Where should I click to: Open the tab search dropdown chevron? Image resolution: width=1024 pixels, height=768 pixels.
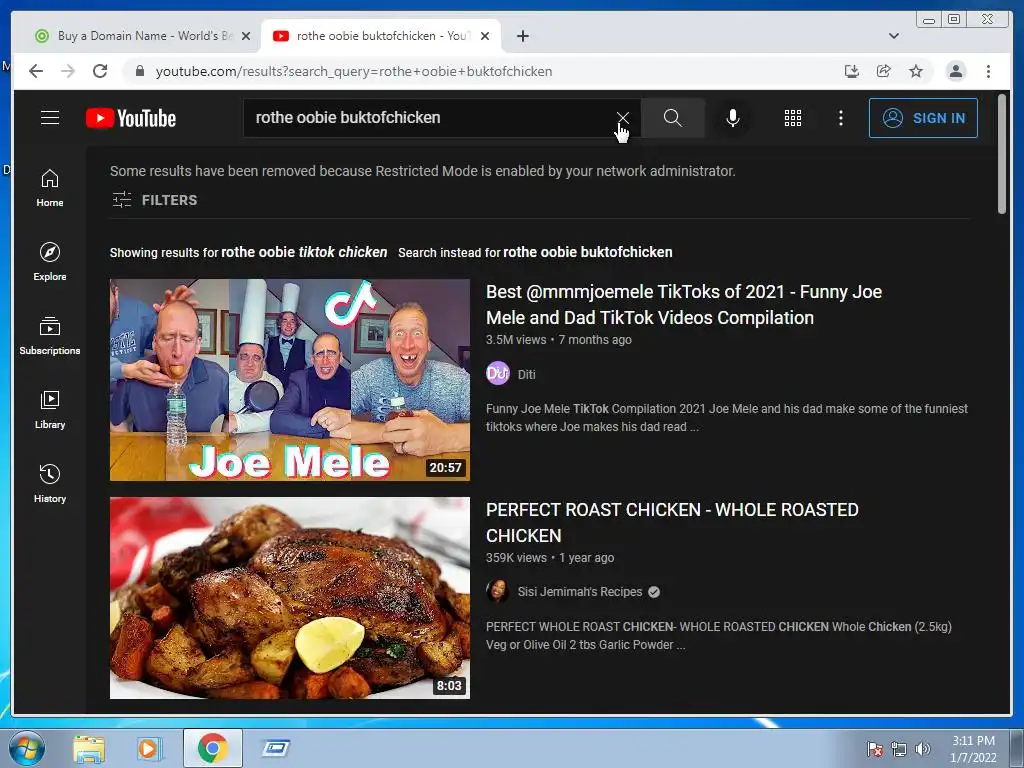[893, 36]
